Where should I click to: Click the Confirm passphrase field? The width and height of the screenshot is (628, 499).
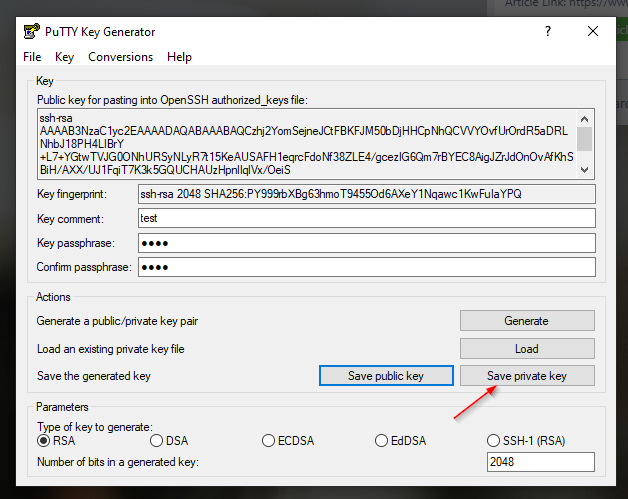click(x=366, y=267)
